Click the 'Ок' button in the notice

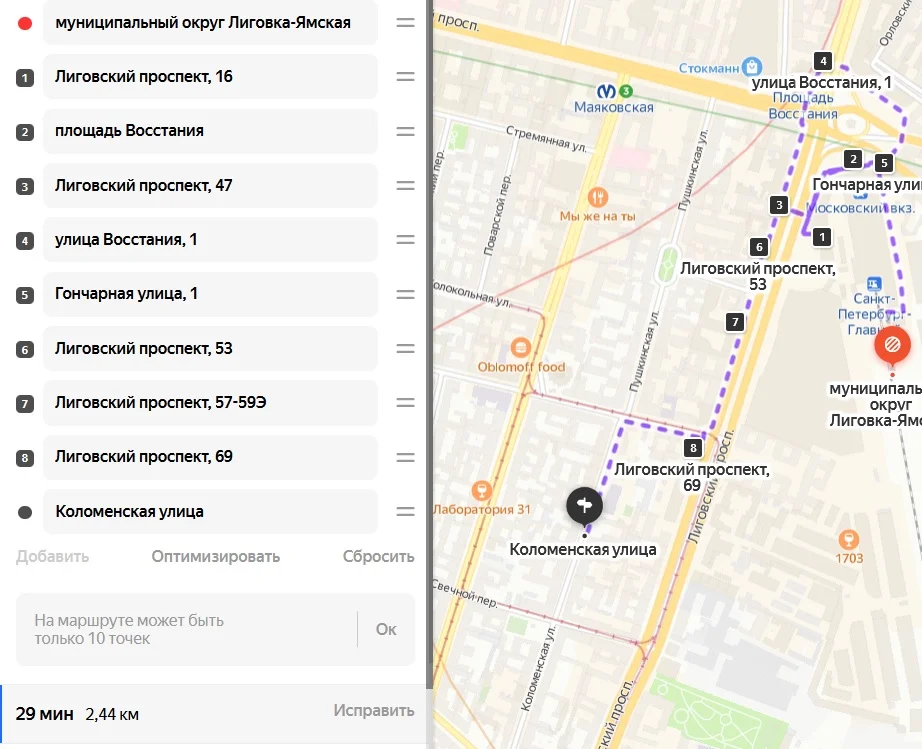(386, 629)
